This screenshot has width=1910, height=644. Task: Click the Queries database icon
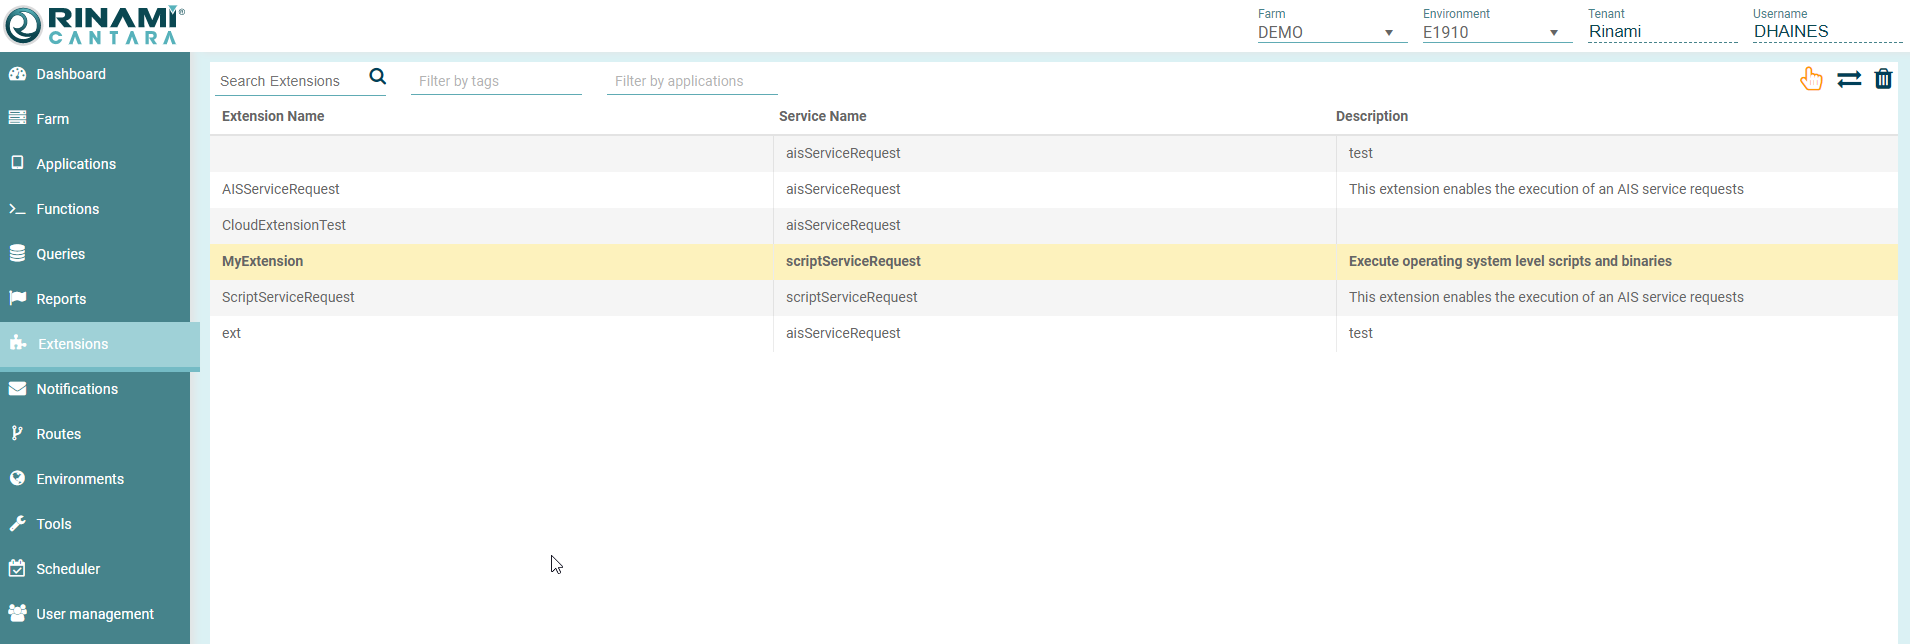click(17, 254)
